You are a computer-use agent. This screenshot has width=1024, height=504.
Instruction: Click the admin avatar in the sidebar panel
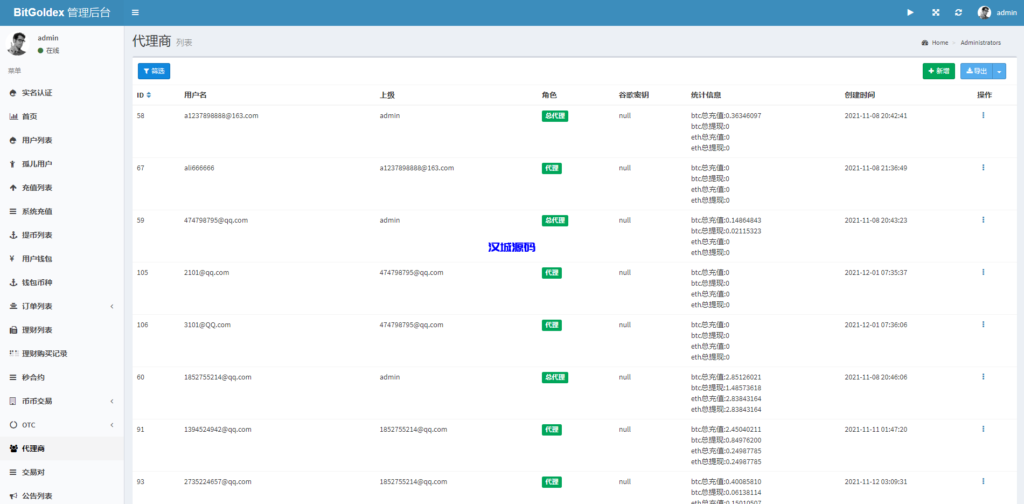[x=17, y=44]
